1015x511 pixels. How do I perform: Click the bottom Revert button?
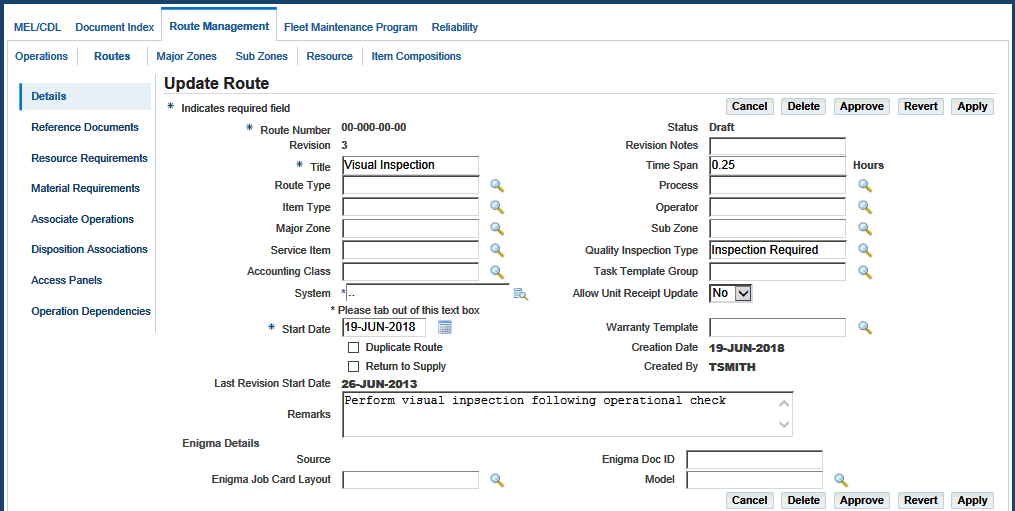(x=920, y=500)
